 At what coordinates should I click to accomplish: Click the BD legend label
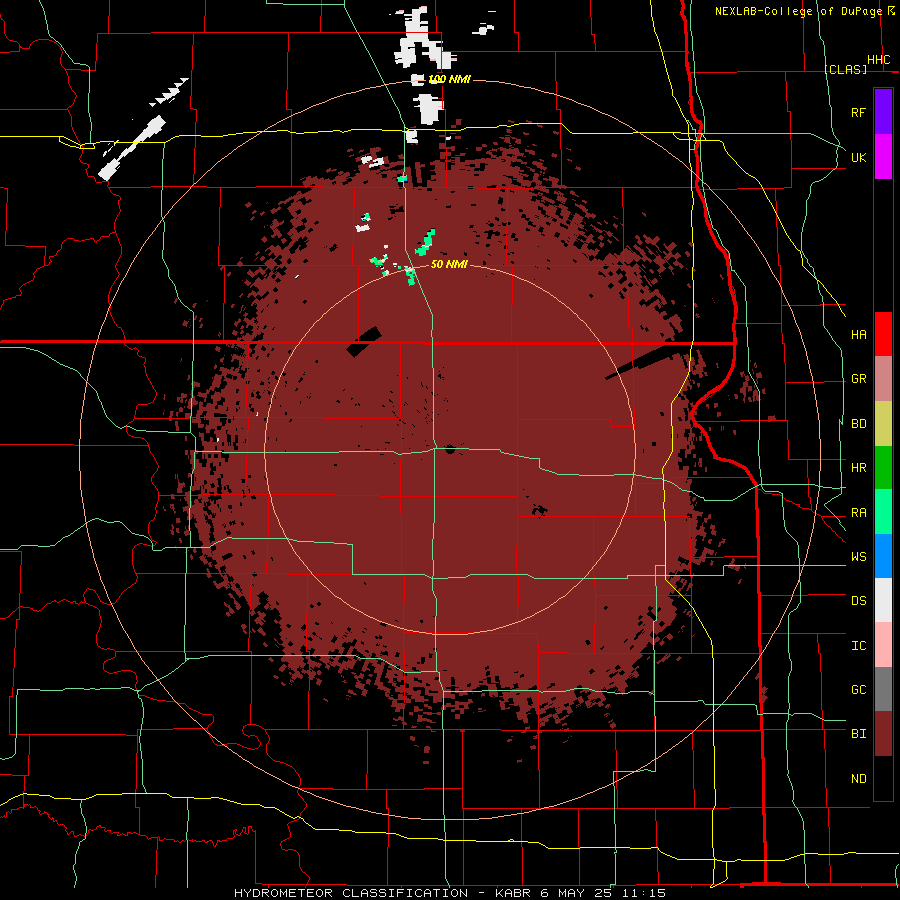[x=859, y=424]
